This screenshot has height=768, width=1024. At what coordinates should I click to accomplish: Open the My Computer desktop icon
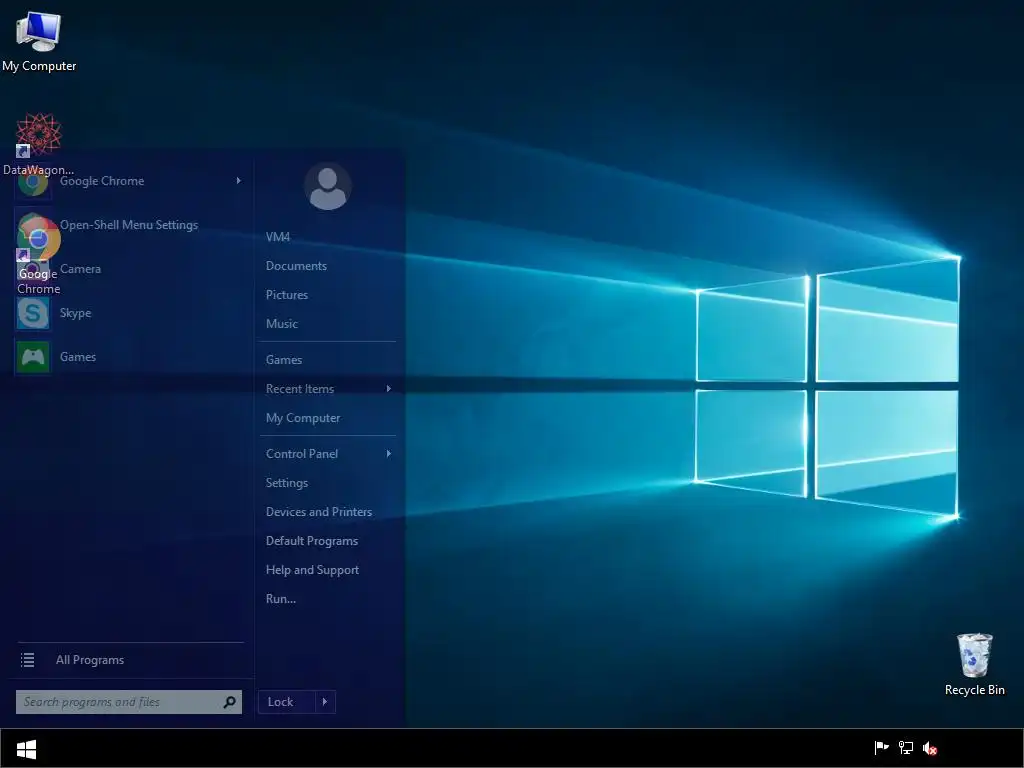pos(39,42)
